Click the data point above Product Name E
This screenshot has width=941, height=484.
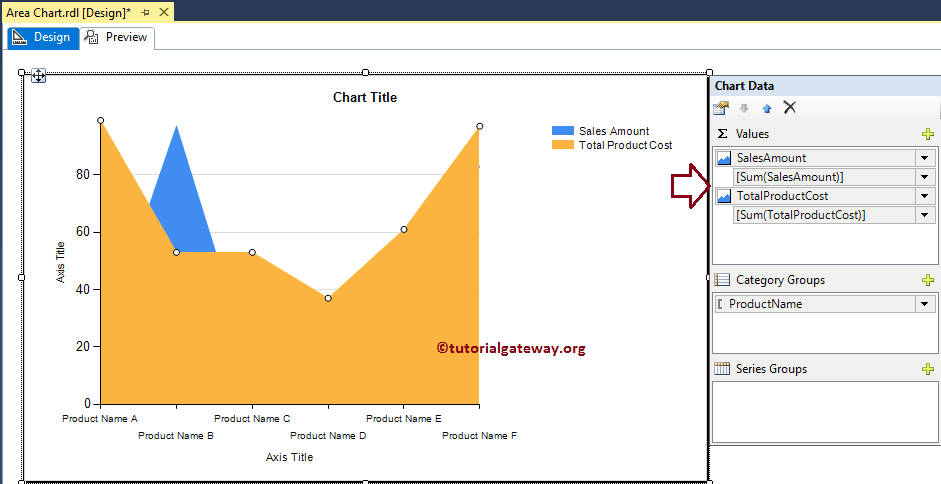[x=404, y=229]
